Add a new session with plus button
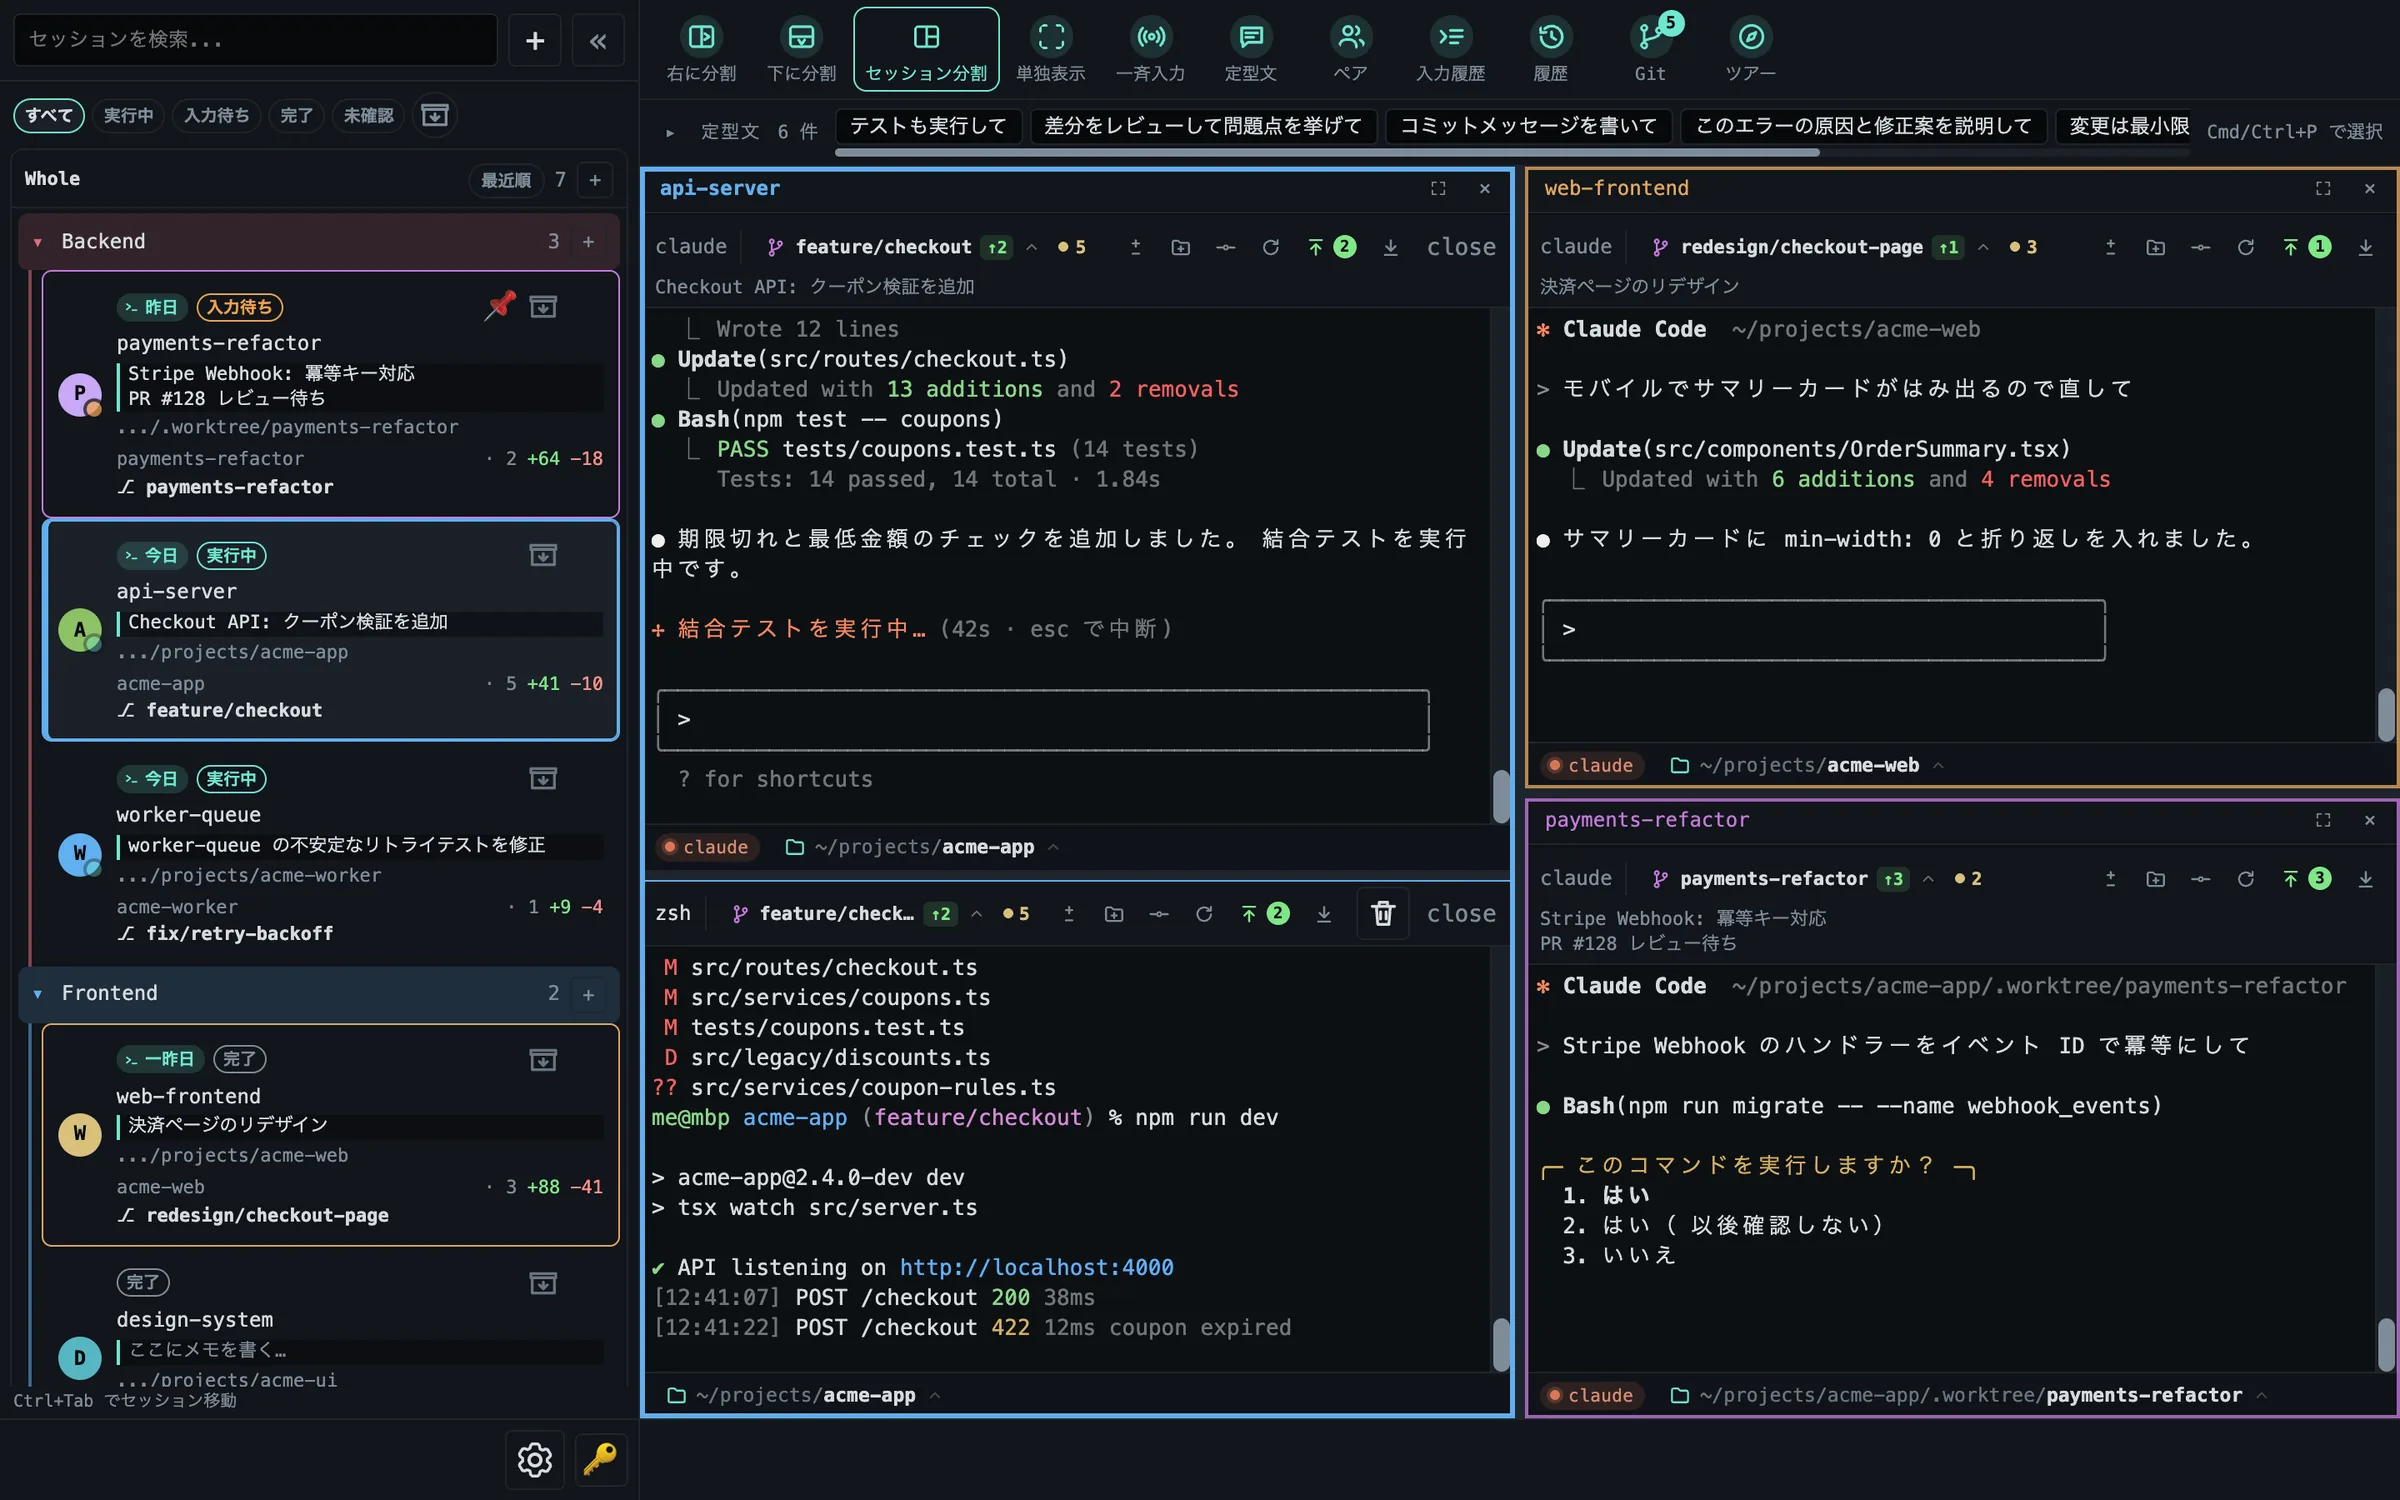This screenshot has height=1500, width=2400. [535, 40]
